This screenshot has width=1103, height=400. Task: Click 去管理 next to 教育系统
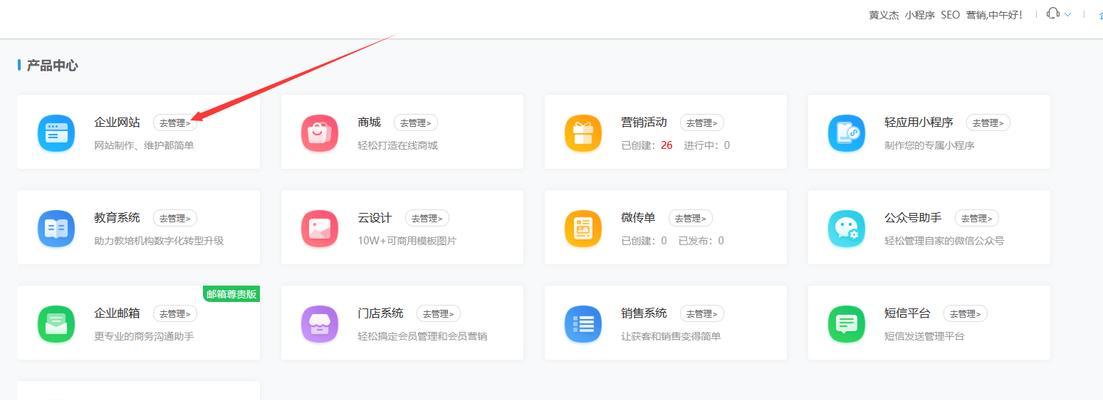click(x=175, y=219)
